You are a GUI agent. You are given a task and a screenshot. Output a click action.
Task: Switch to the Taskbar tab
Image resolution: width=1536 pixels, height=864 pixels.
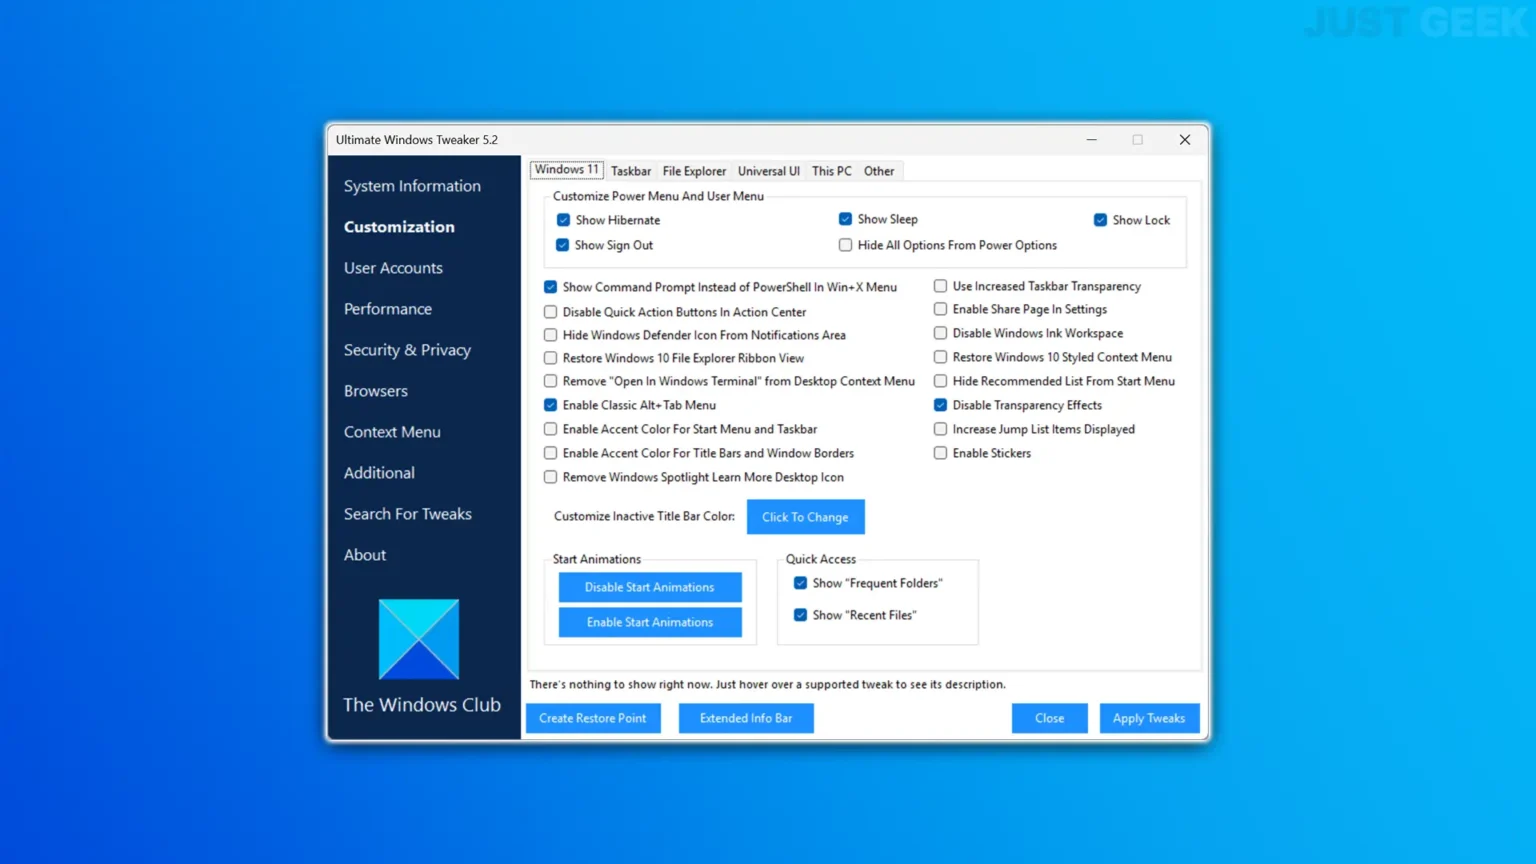631,171
